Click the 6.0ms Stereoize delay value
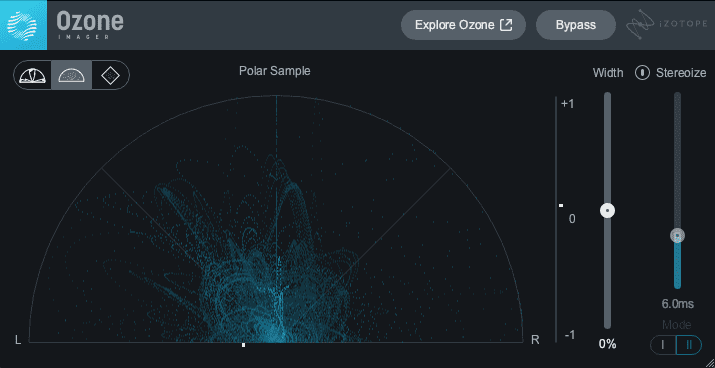 pos(678,304)
